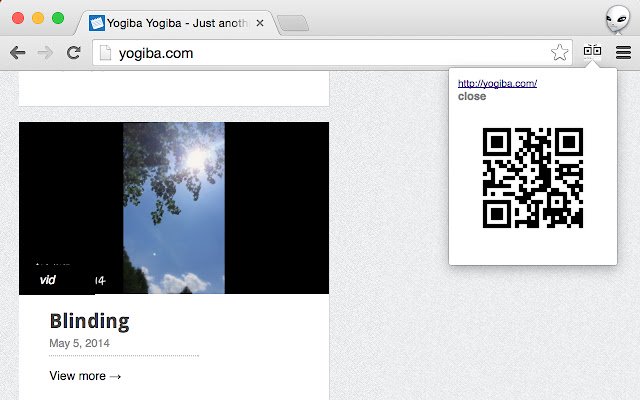Go back with the browser back arrow
Image resolution: width=640 pixels, height=400 pixels.
point(18,53)
